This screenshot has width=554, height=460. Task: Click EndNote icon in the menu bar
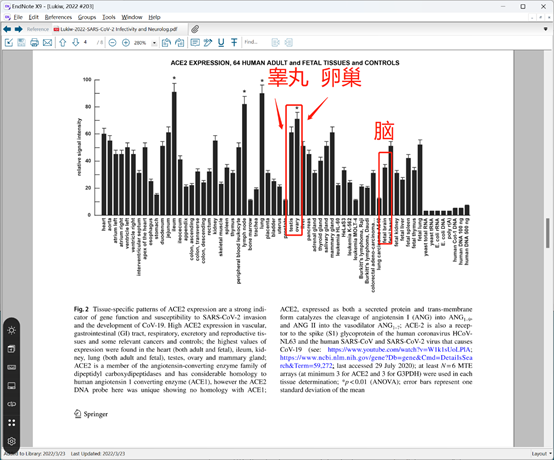pos(8,17)
